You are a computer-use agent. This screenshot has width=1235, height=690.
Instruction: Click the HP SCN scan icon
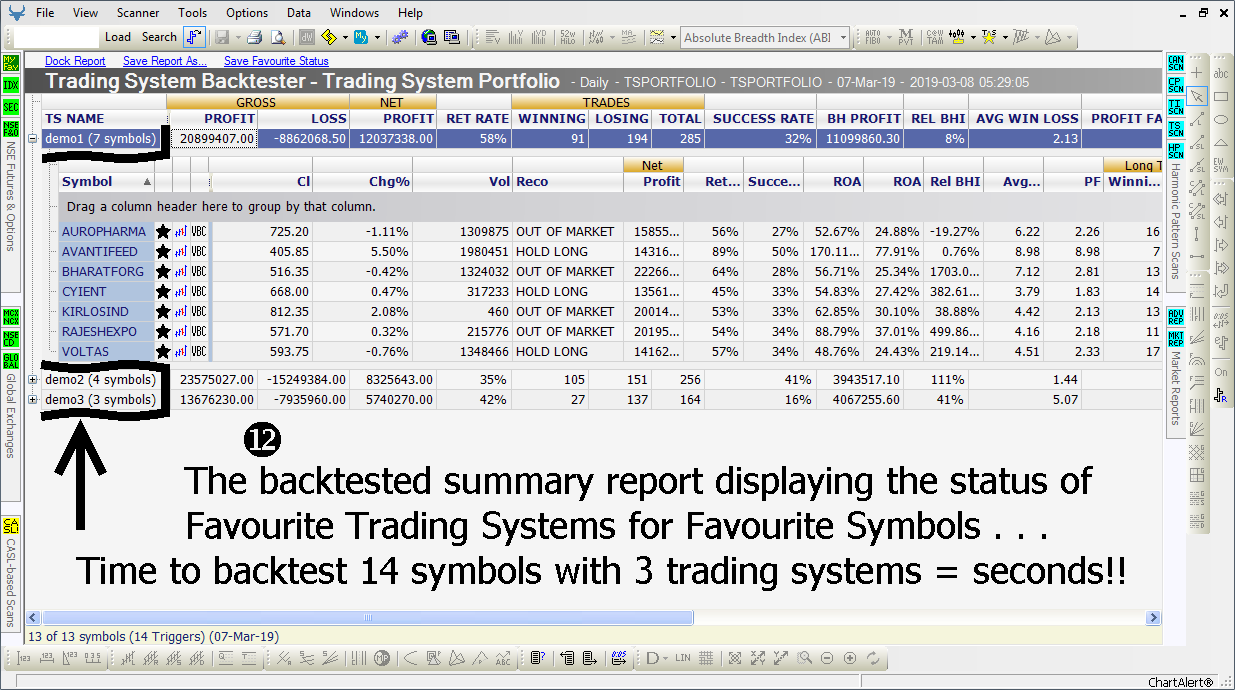pos(1176,151)
